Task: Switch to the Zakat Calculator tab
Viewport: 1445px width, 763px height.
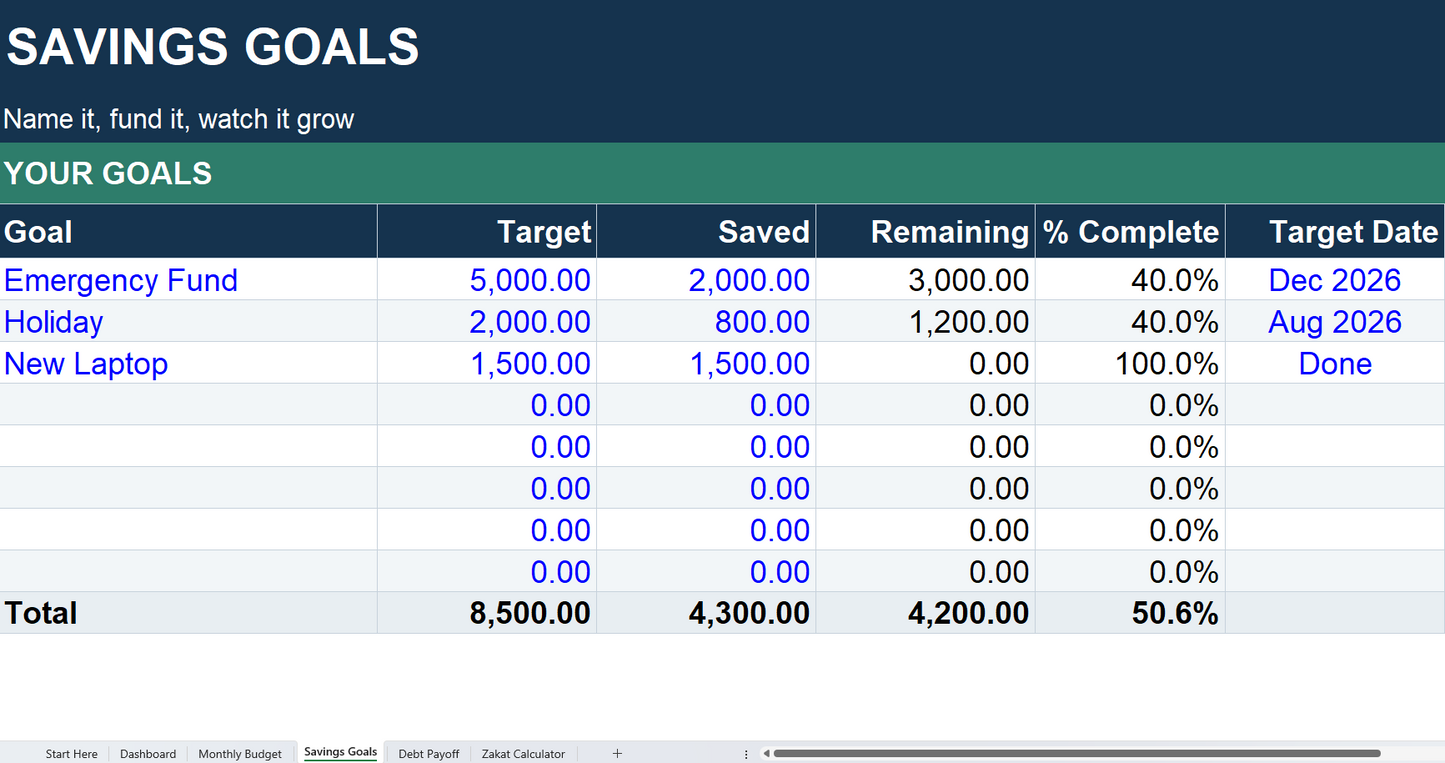Action: 523,754
